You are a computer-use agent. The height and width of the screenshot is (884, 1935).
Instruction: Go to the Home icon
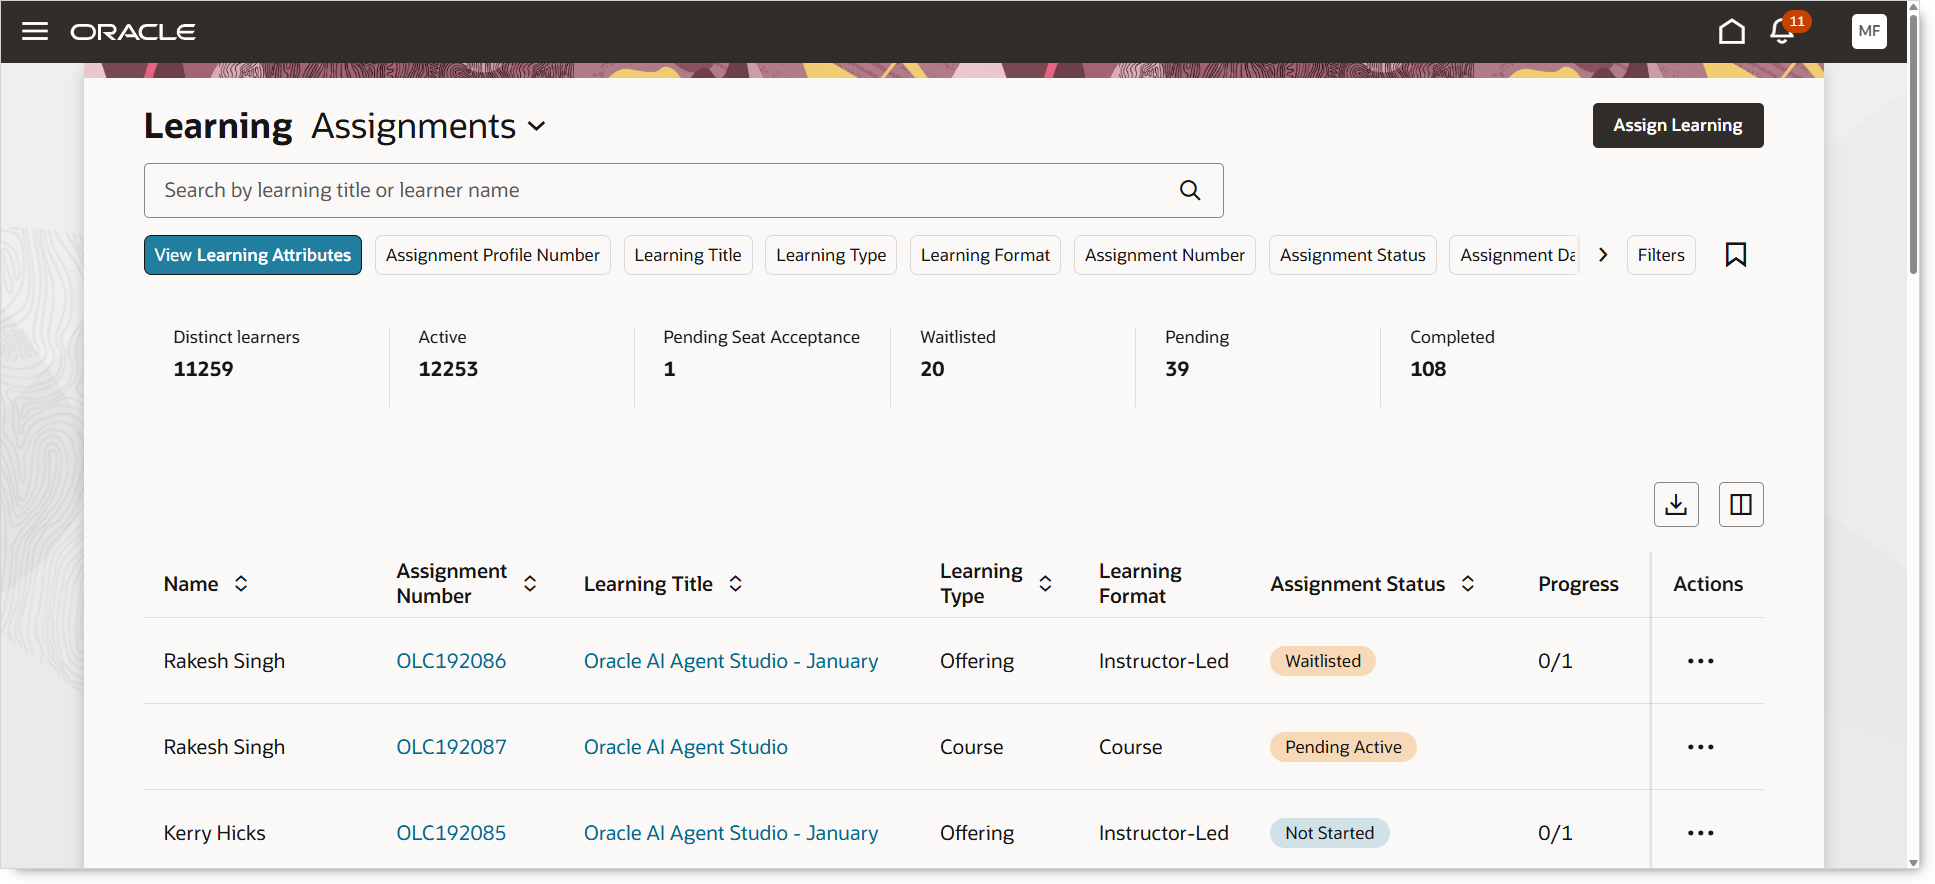pyautogui.click(x=1732, y=32)
